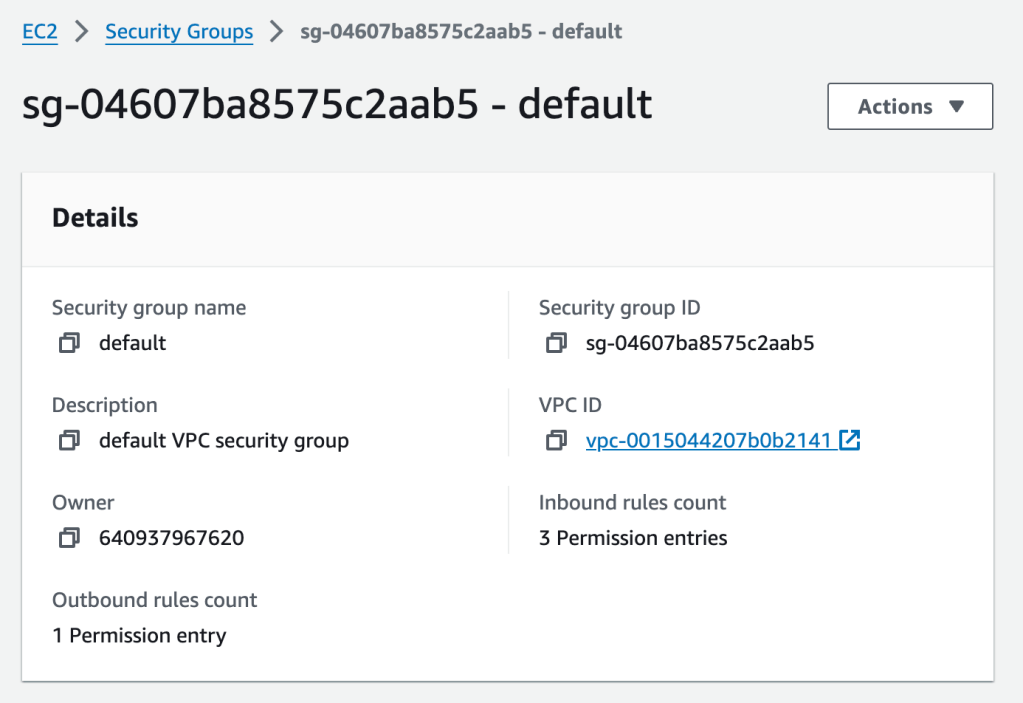Click the "3 Permission entries" inbound count
This screenshot has width=1023, height=703.
pos(633,538)
